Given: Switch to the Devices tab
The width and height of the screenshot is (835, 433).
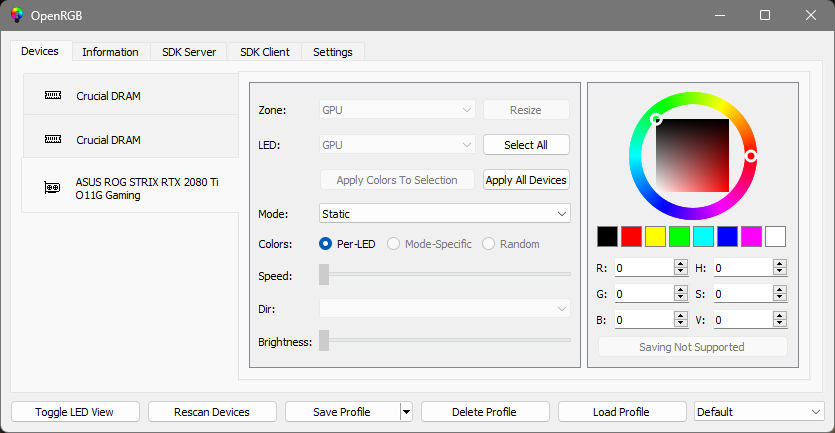Looking at the screenshot, I should tap(40, 51).
